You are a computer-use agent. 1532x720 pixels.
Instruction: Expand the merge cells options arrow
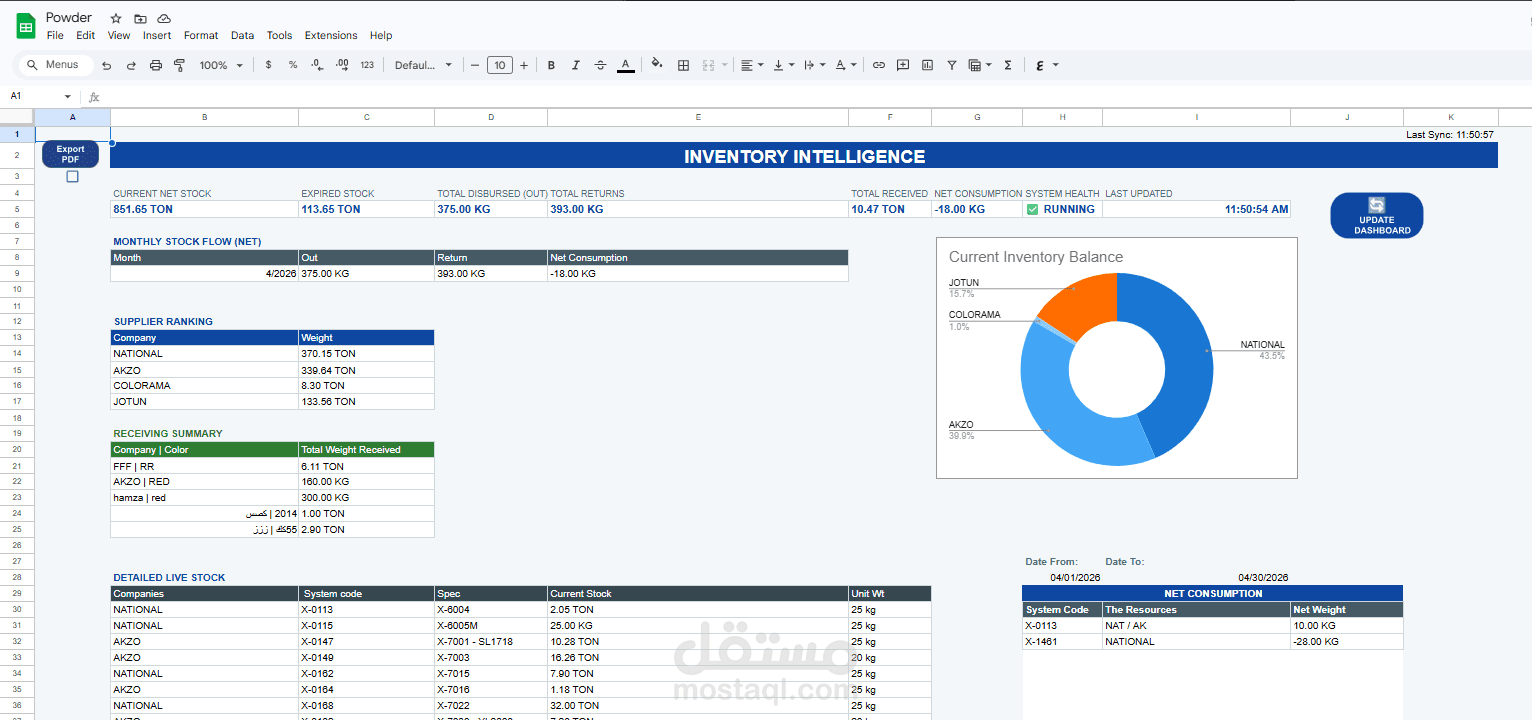click(x=725, y=65)
